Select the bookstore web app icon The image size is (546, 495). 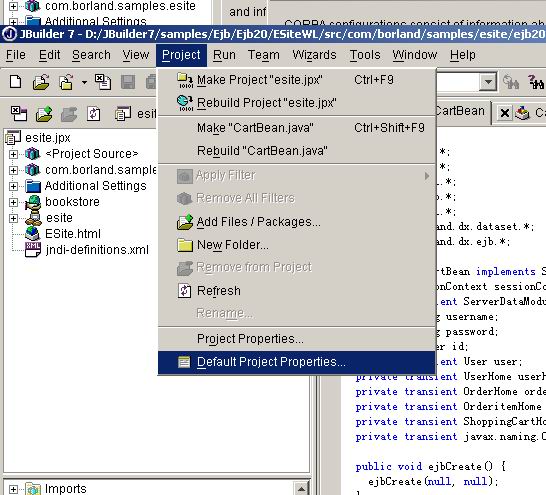click(33, 202)
